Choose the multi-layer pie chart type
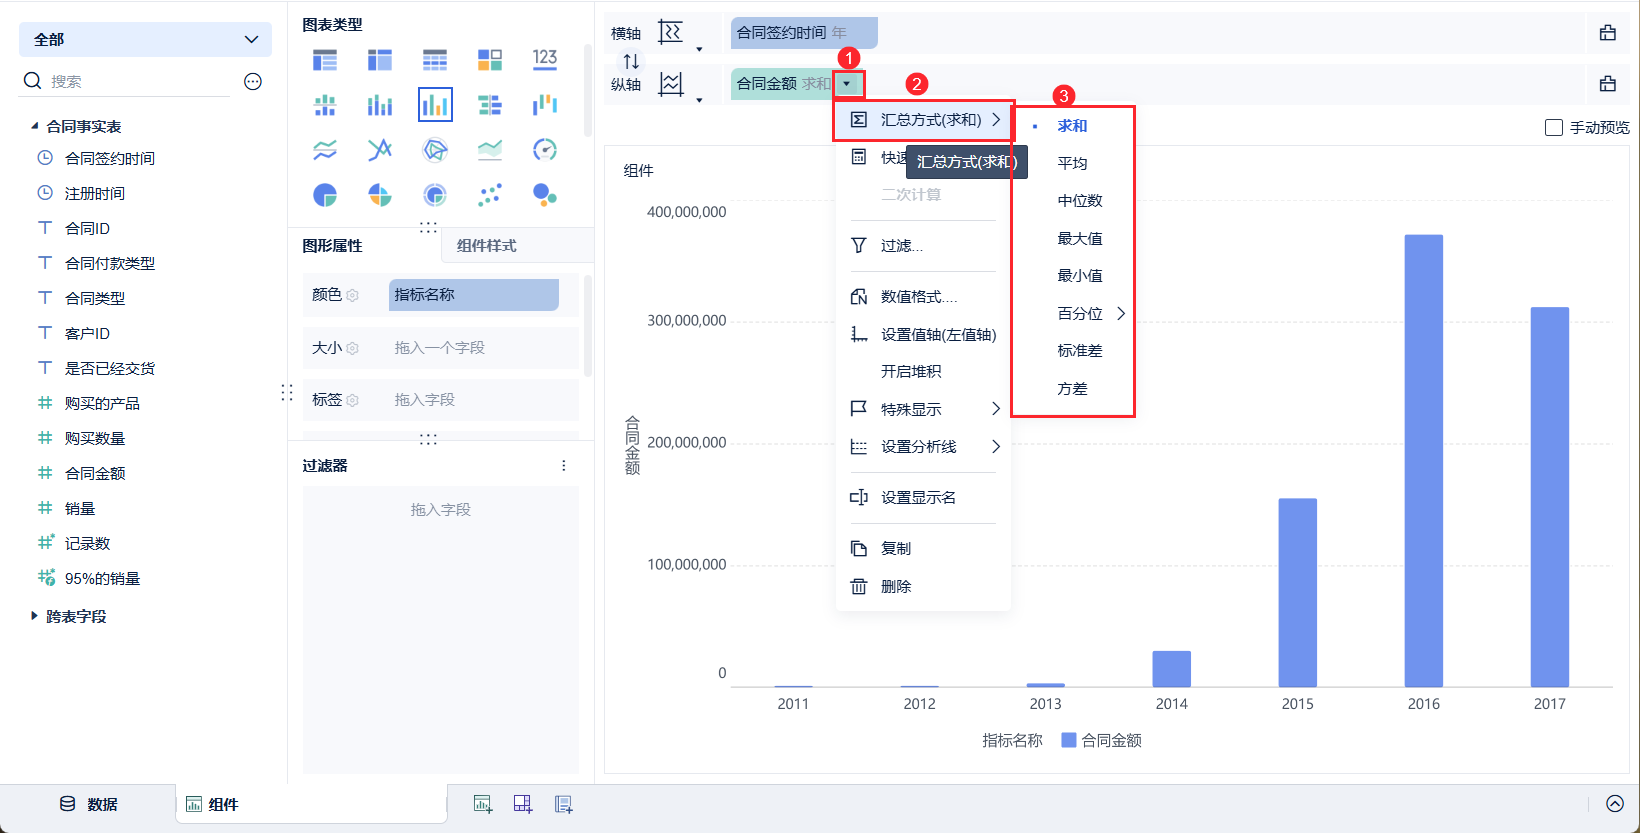The width and height of the screenshot is (1640, 833). click(435, 195)
